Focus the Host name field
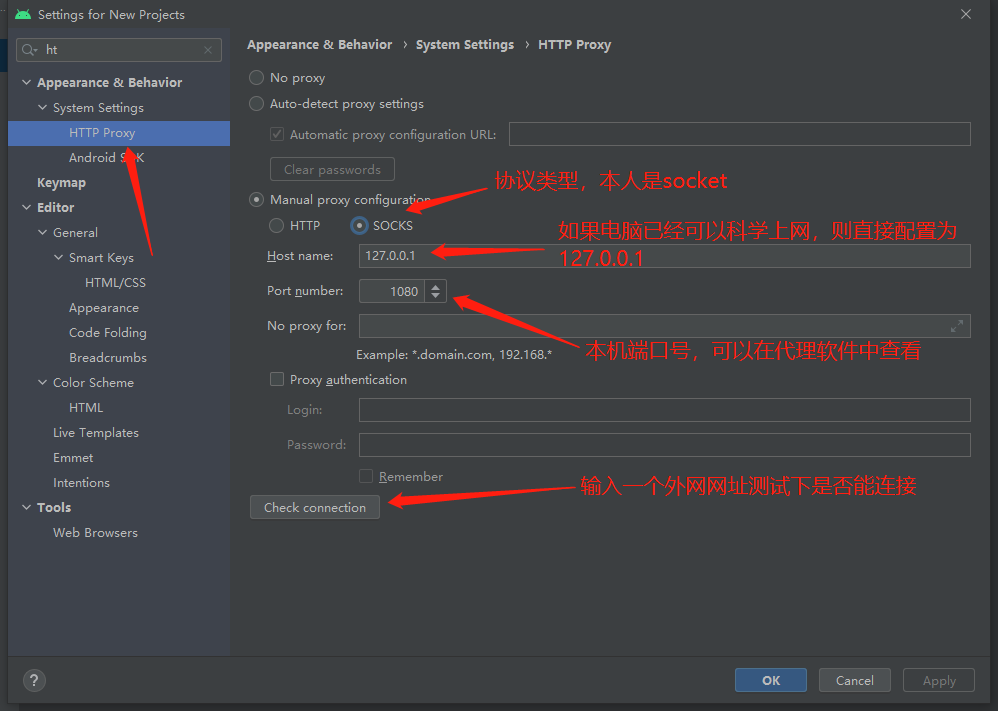This screenshot has width=998, height=711. tap(664, 256)
